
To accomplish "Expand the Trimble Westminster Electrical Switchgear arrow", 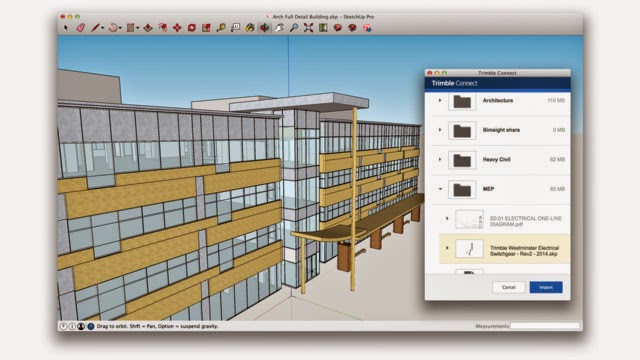I will 447,248.
